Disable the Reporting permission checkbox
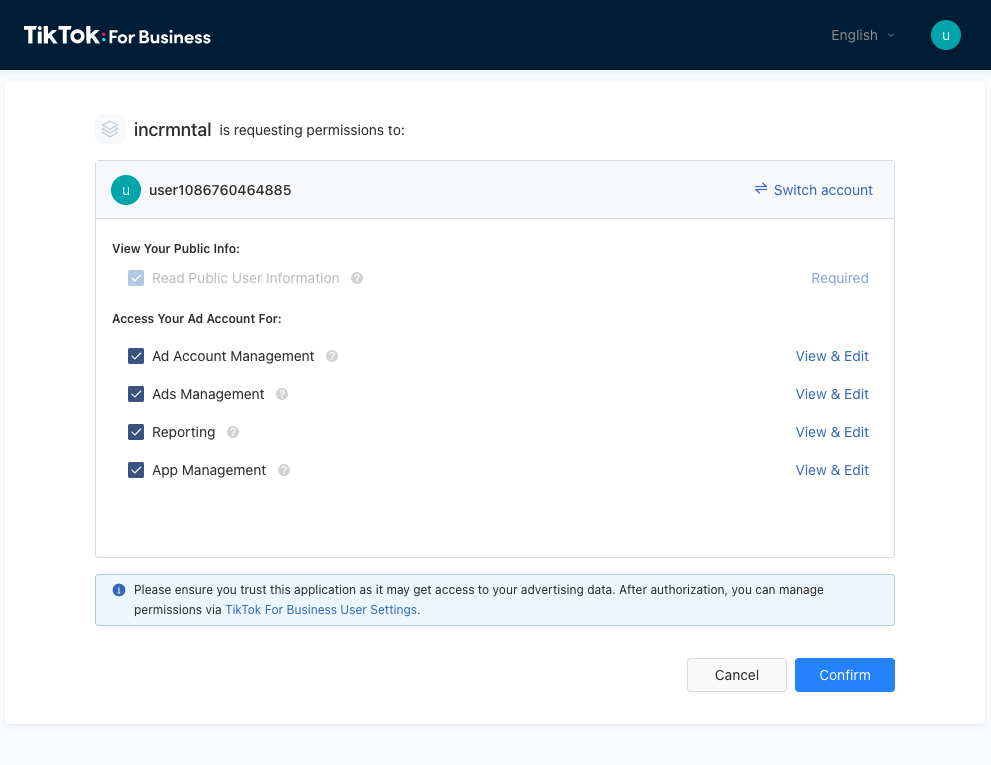991x765 pixels. click(136, 433)
